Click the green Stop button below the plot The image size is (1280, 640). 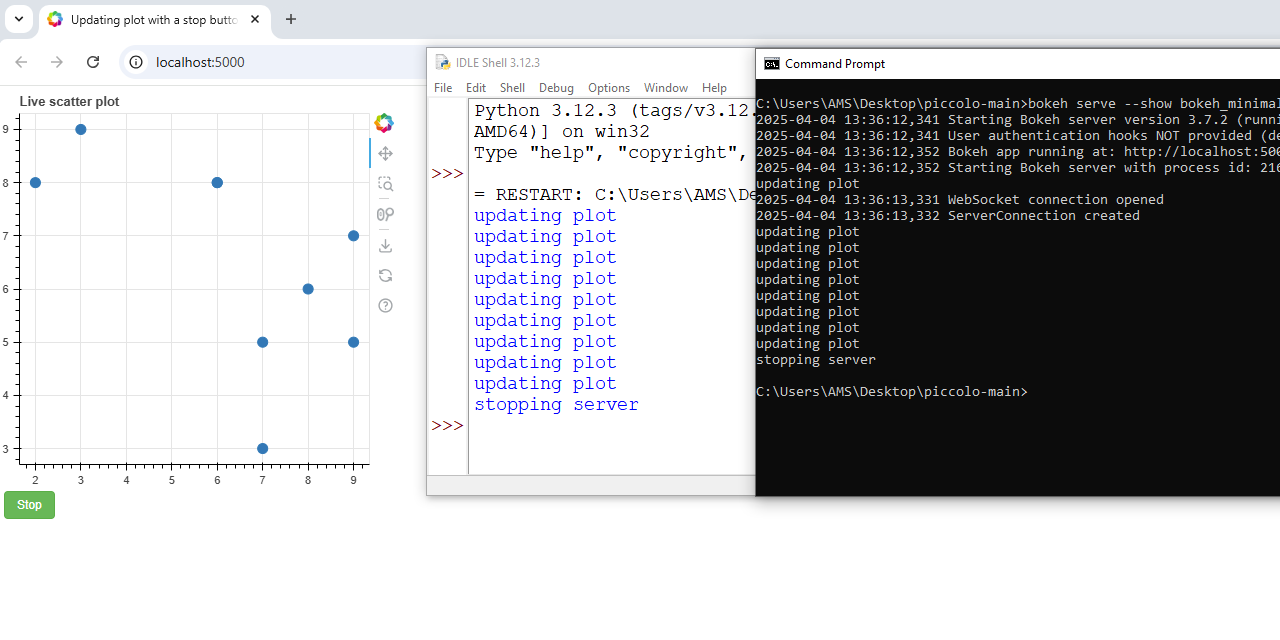tap(28, 505)
